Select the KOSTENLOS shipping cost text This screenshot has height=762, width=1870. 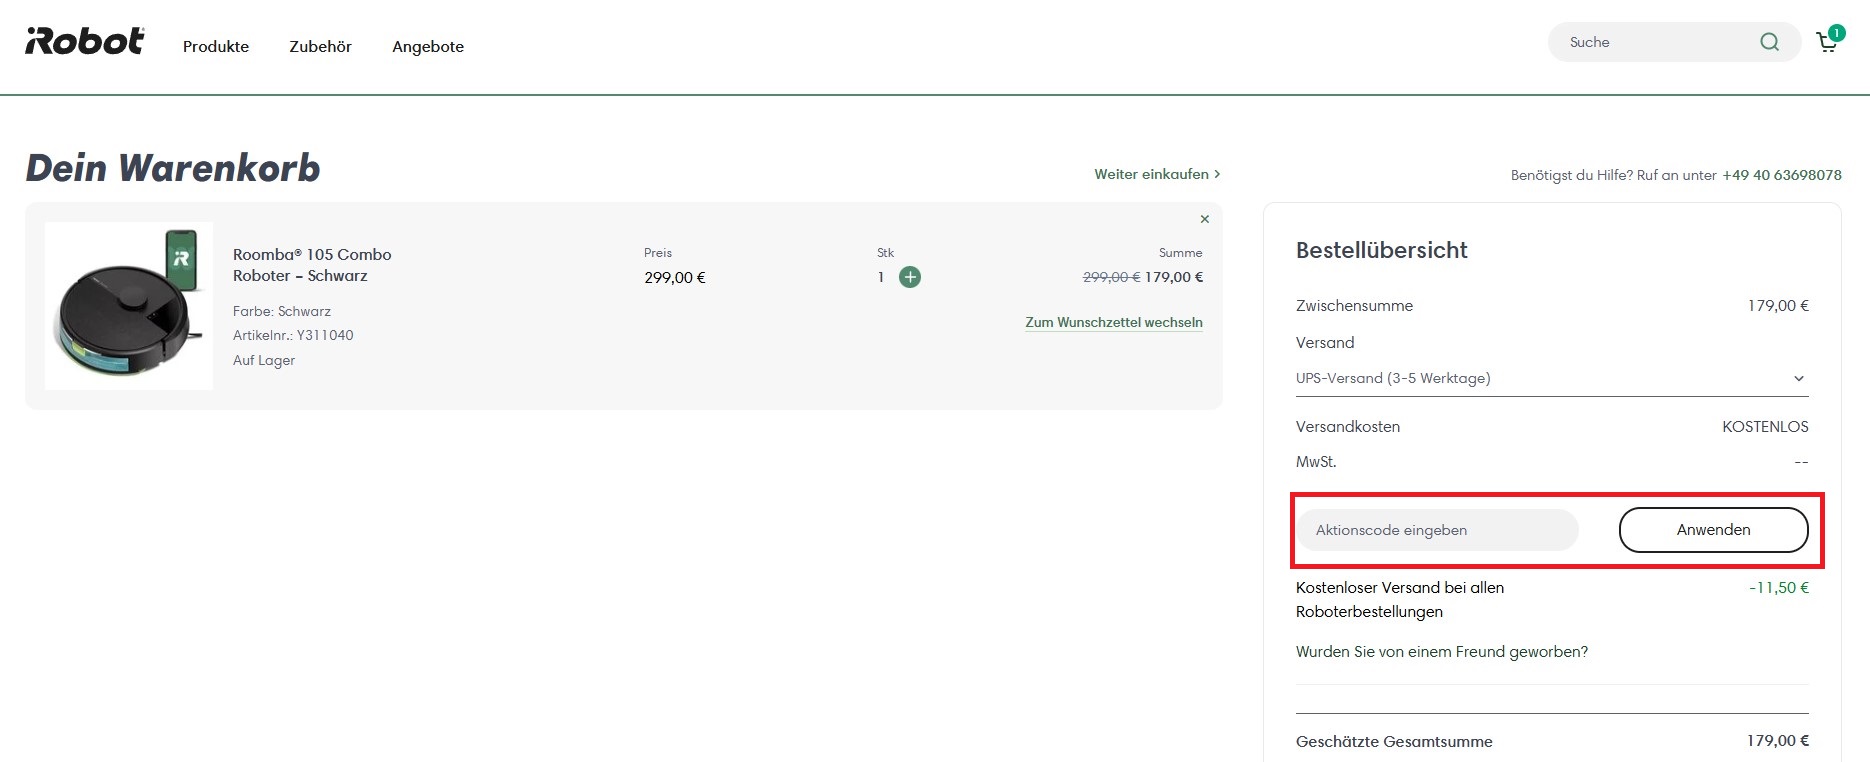(1765, 427)
